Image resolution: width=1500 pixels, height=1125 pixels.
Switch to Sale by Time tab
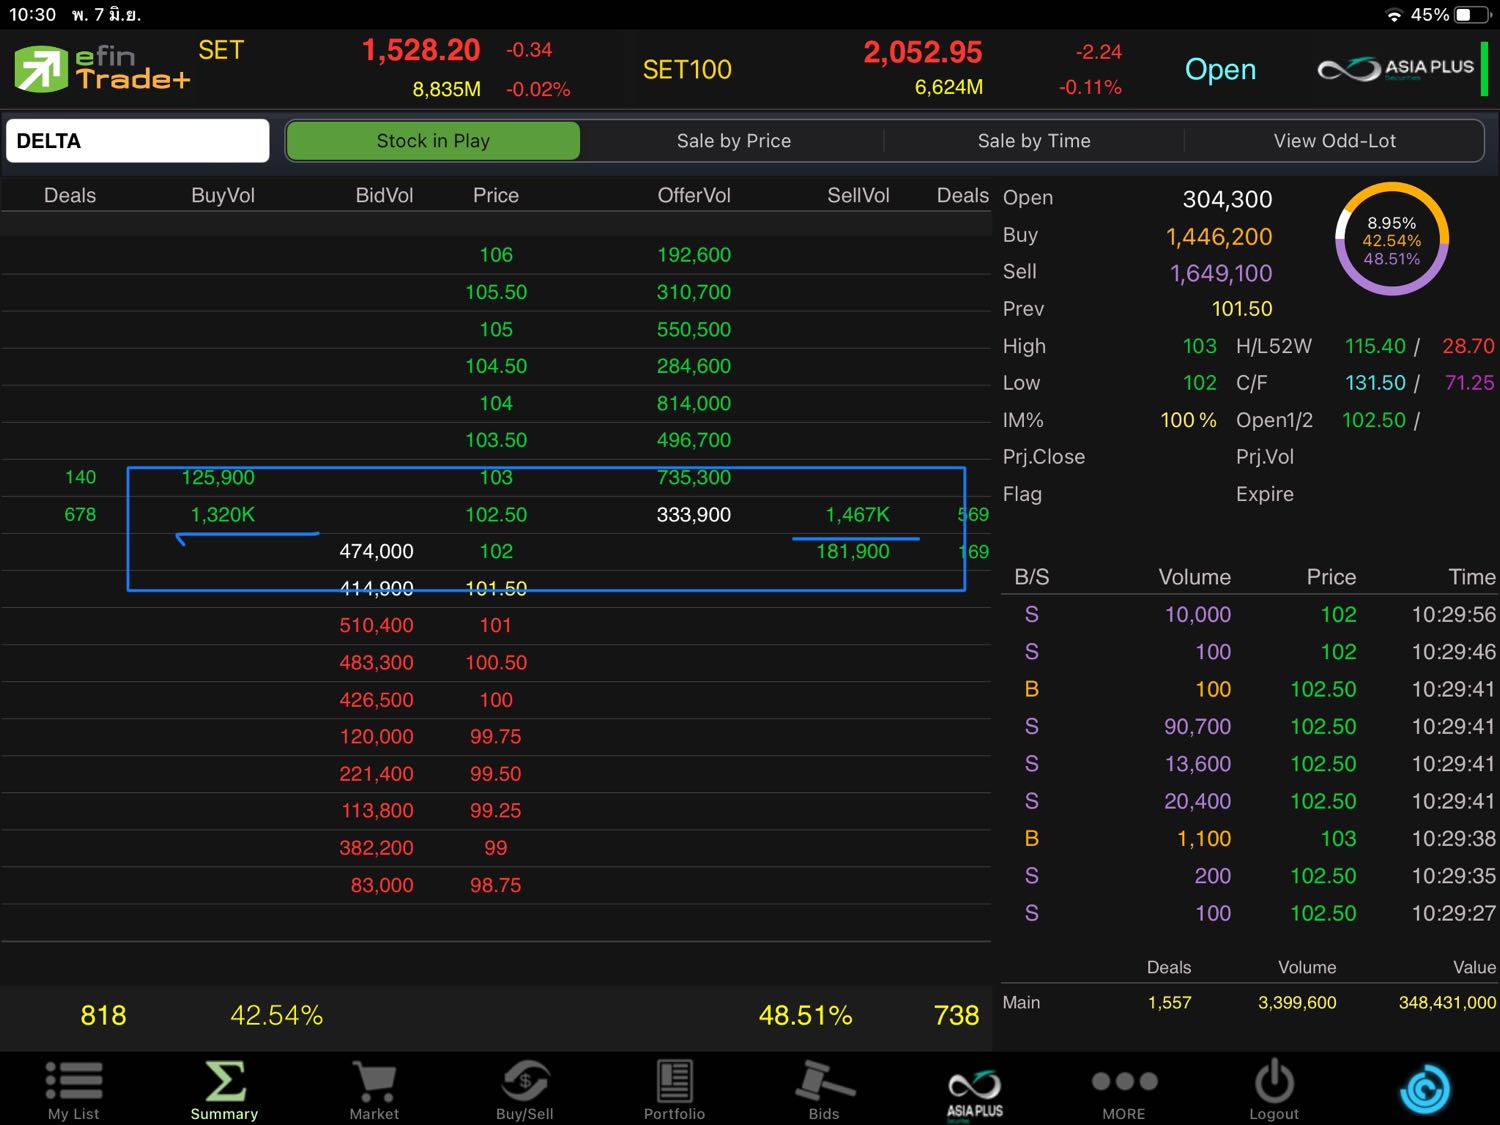(1034, 141)
